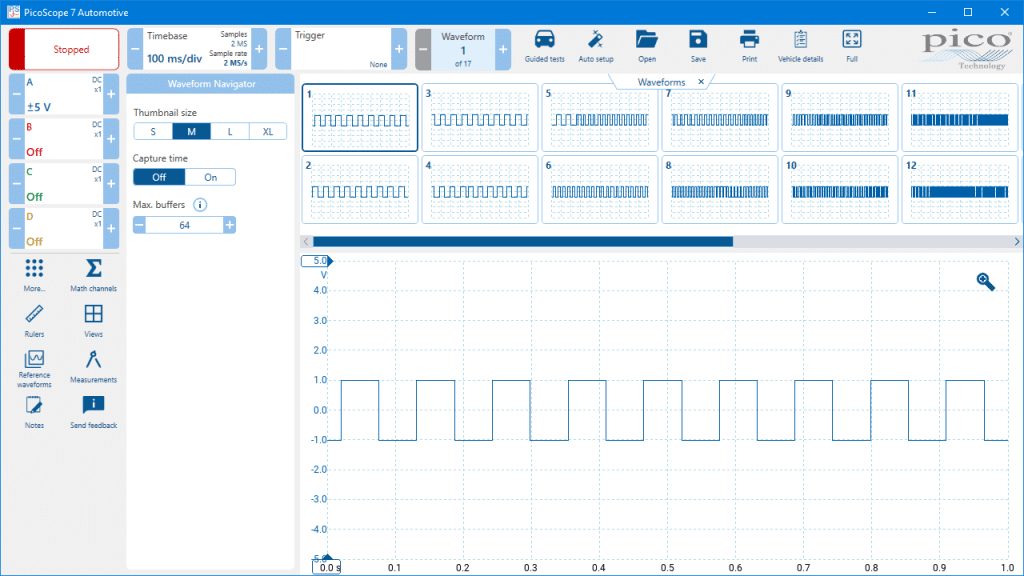Click Max. buffers info icon

click(x=200, y=204)
